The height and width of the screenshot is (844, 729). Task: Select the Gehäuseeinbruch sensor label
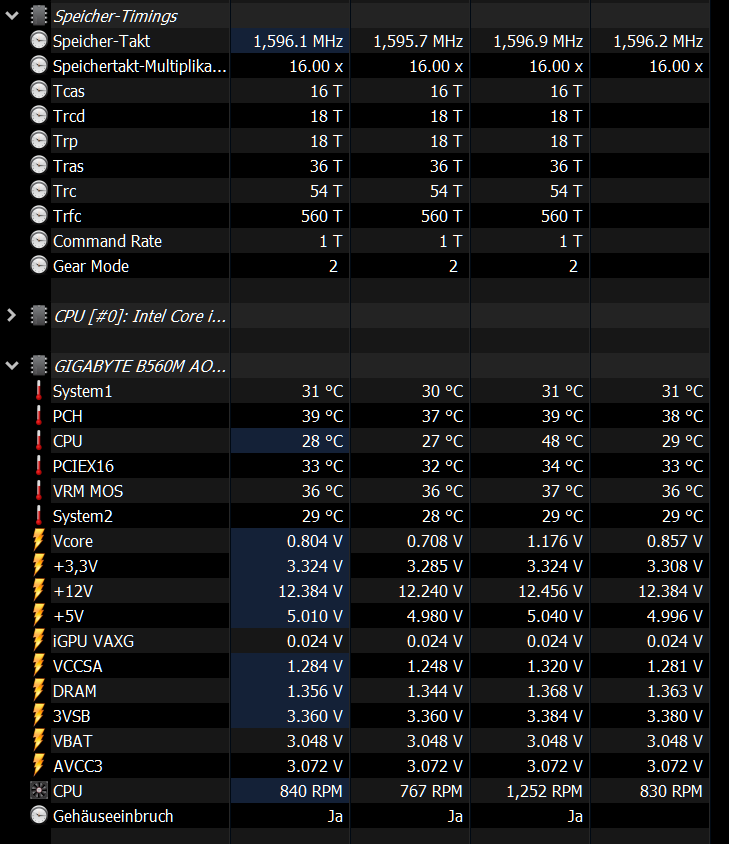tap(113, 816)
